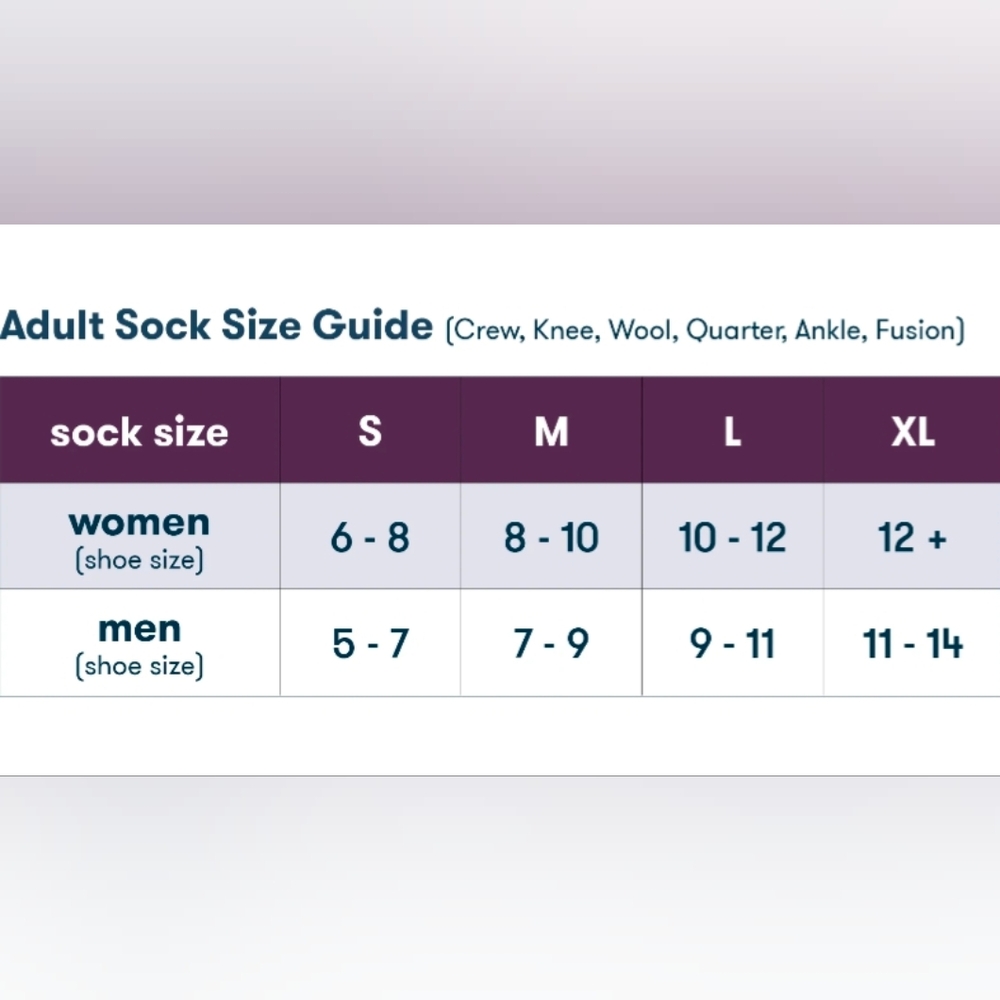The image size is (1000, 1000).
Task: Click the Crew, Knee, Wool sock types subtitle
Action: click(705, 330)
